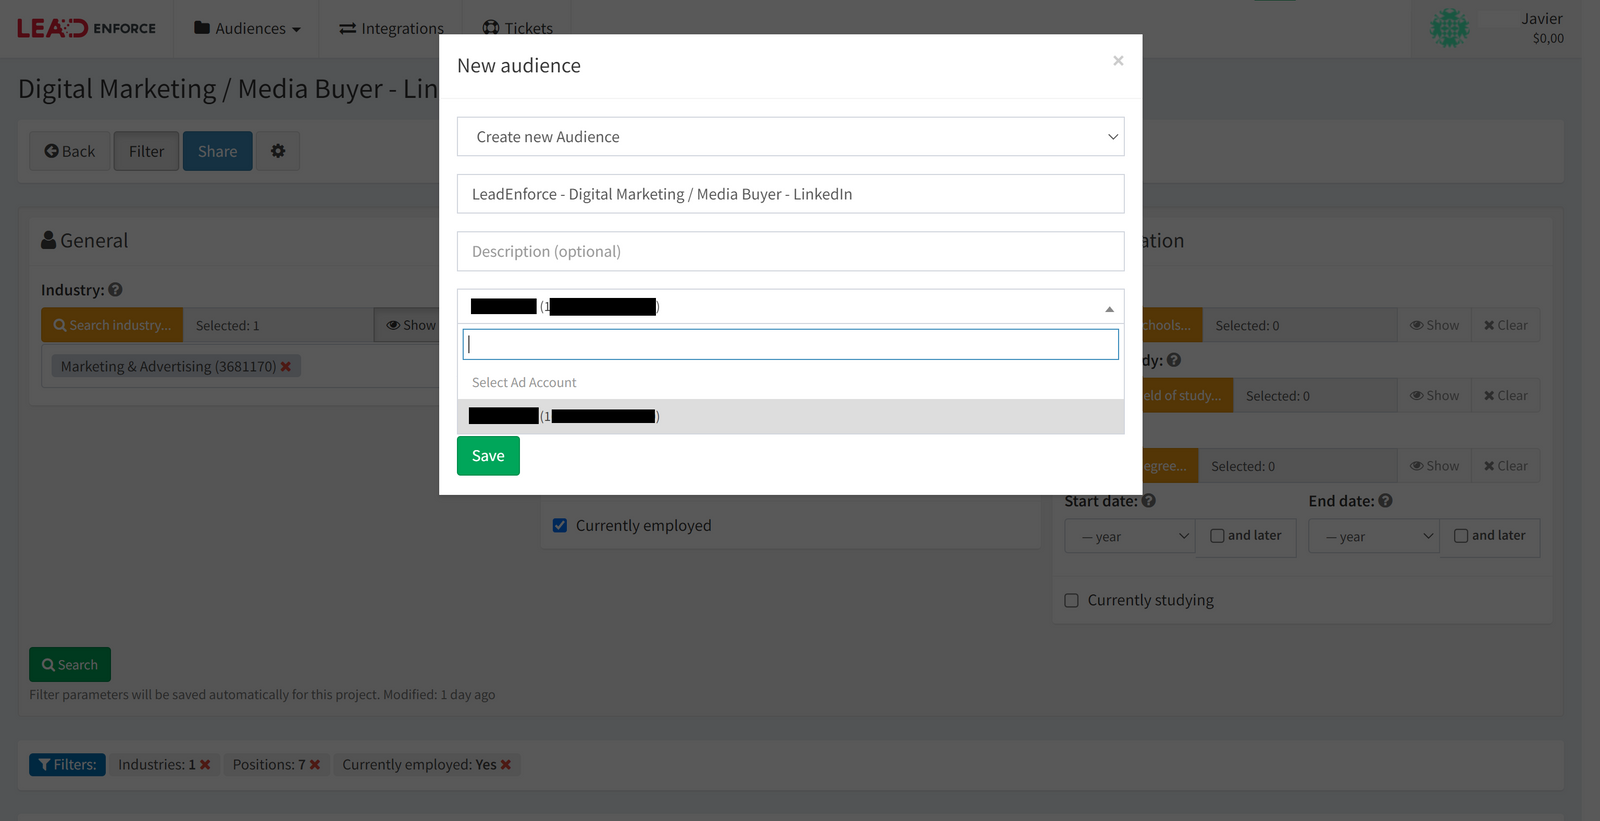Show selected schools
Viewport: 1600px width, 821px height.
(1434, 325)
